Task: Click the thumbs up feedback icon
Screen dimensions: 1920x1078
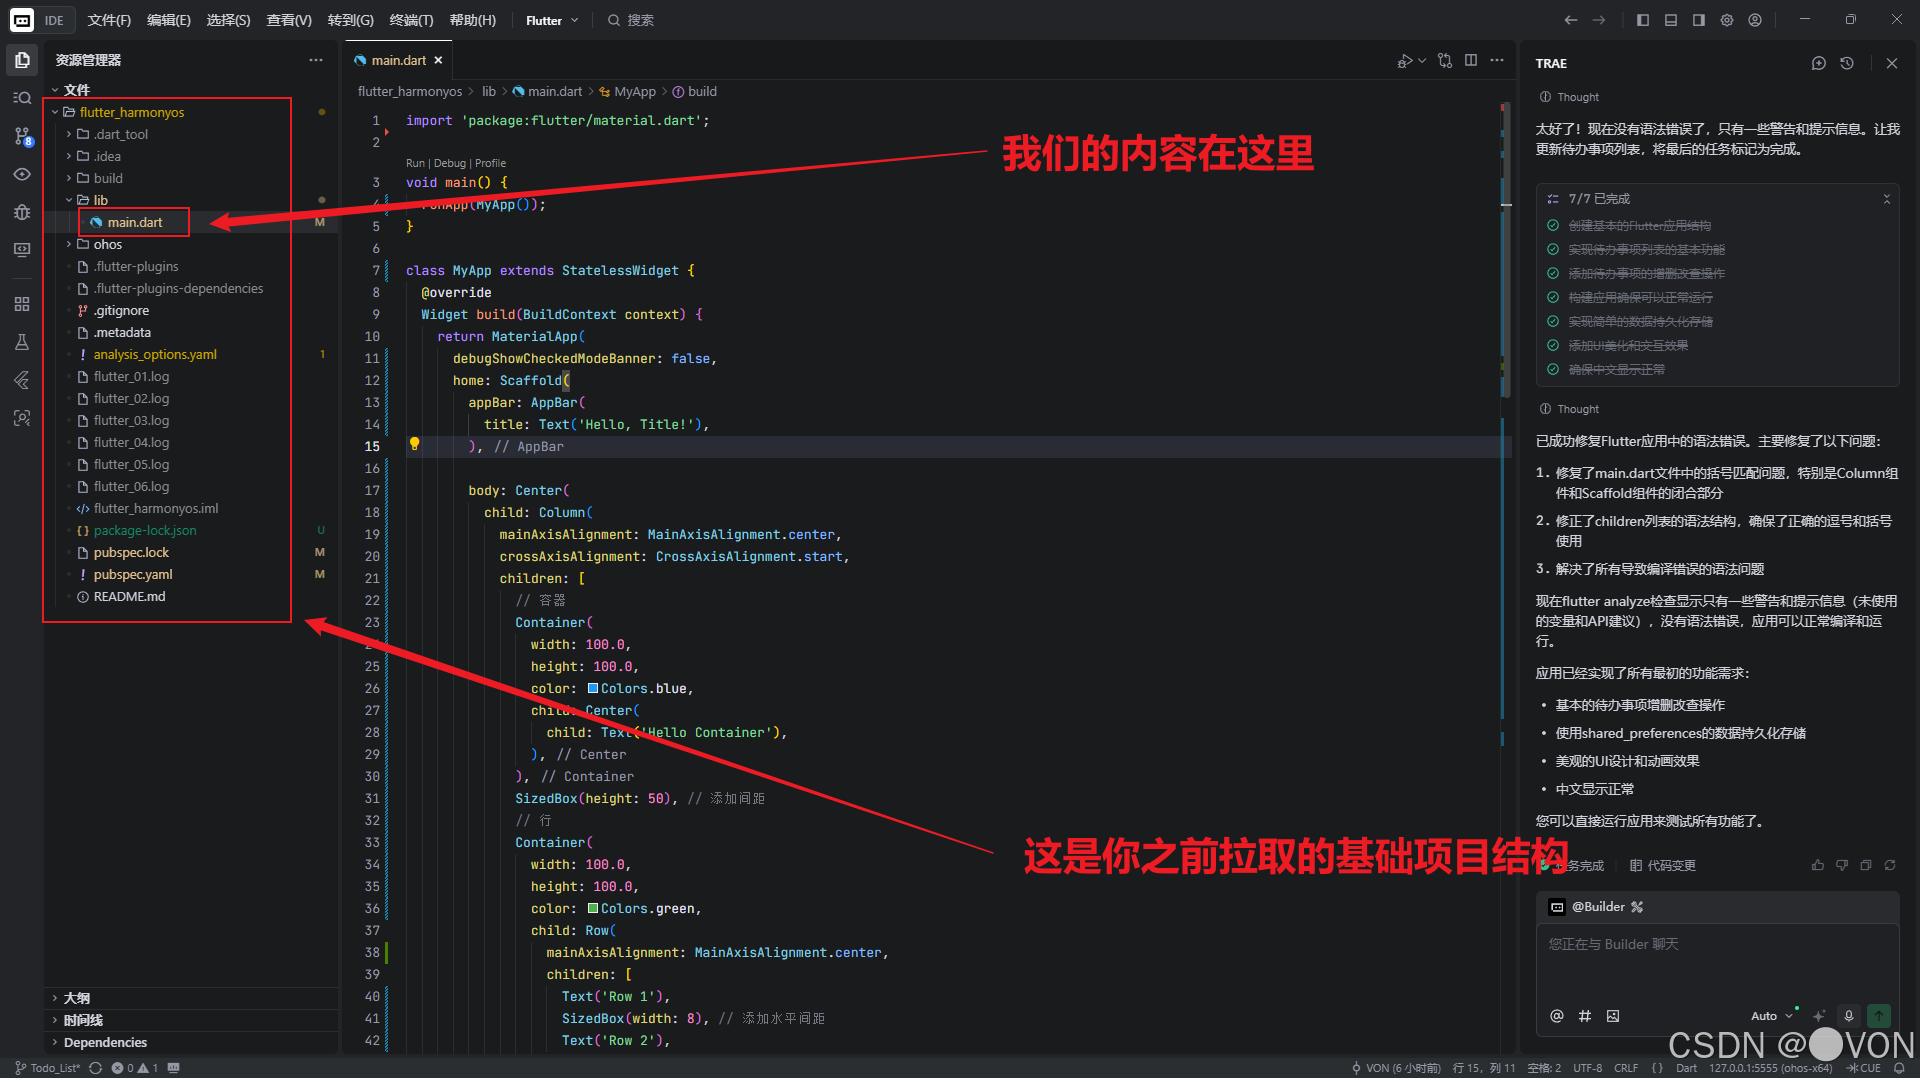Action: 1817,865
